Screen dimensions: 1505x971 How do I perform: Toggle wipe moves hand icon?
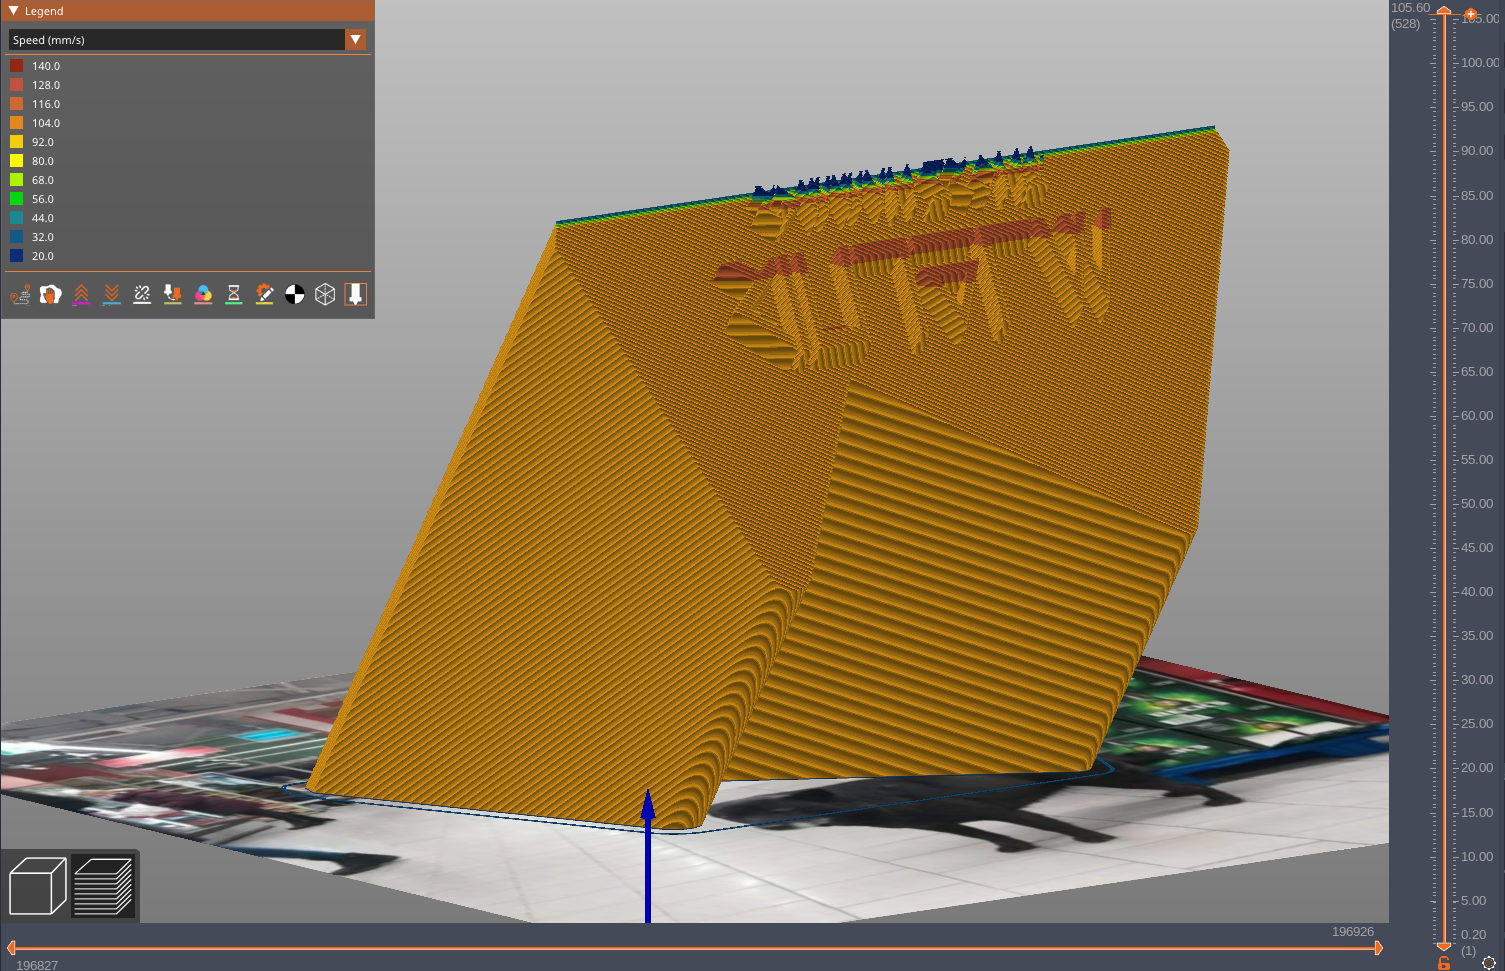tap(51, 294)
